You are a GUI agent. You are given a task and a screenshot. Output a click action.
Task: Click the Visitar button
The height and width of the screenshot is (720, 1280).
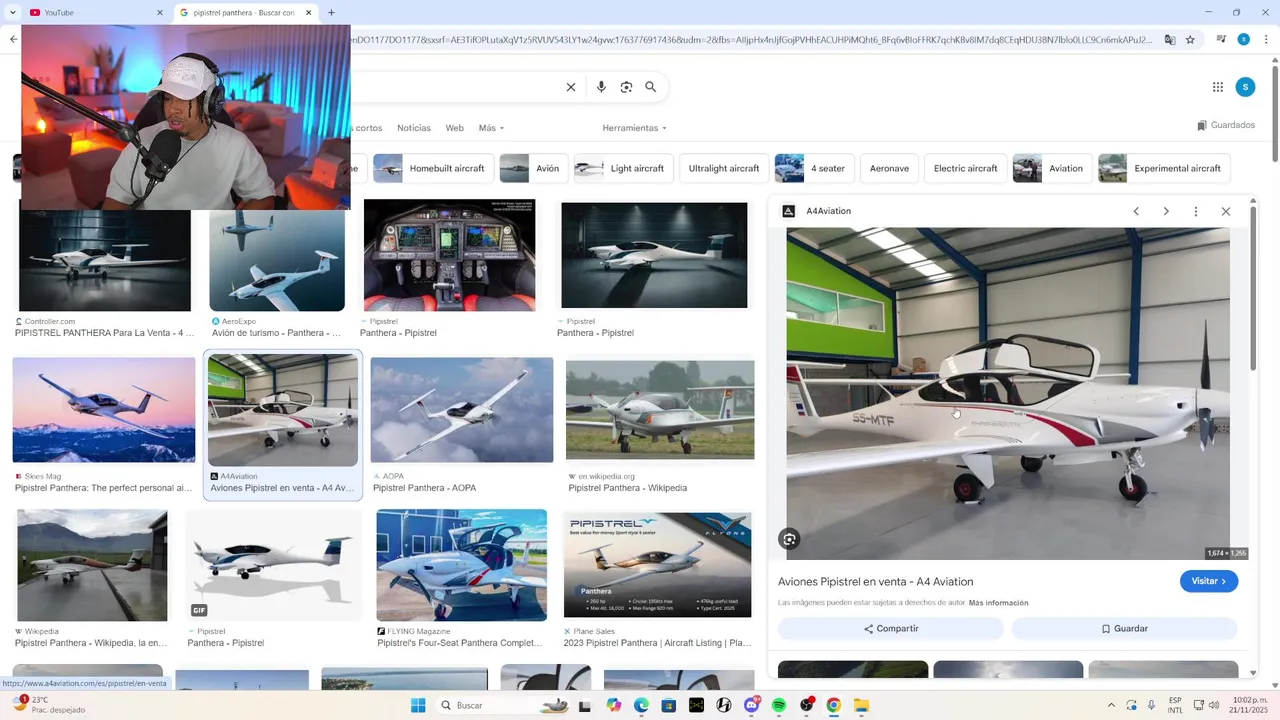point(1208,581)
